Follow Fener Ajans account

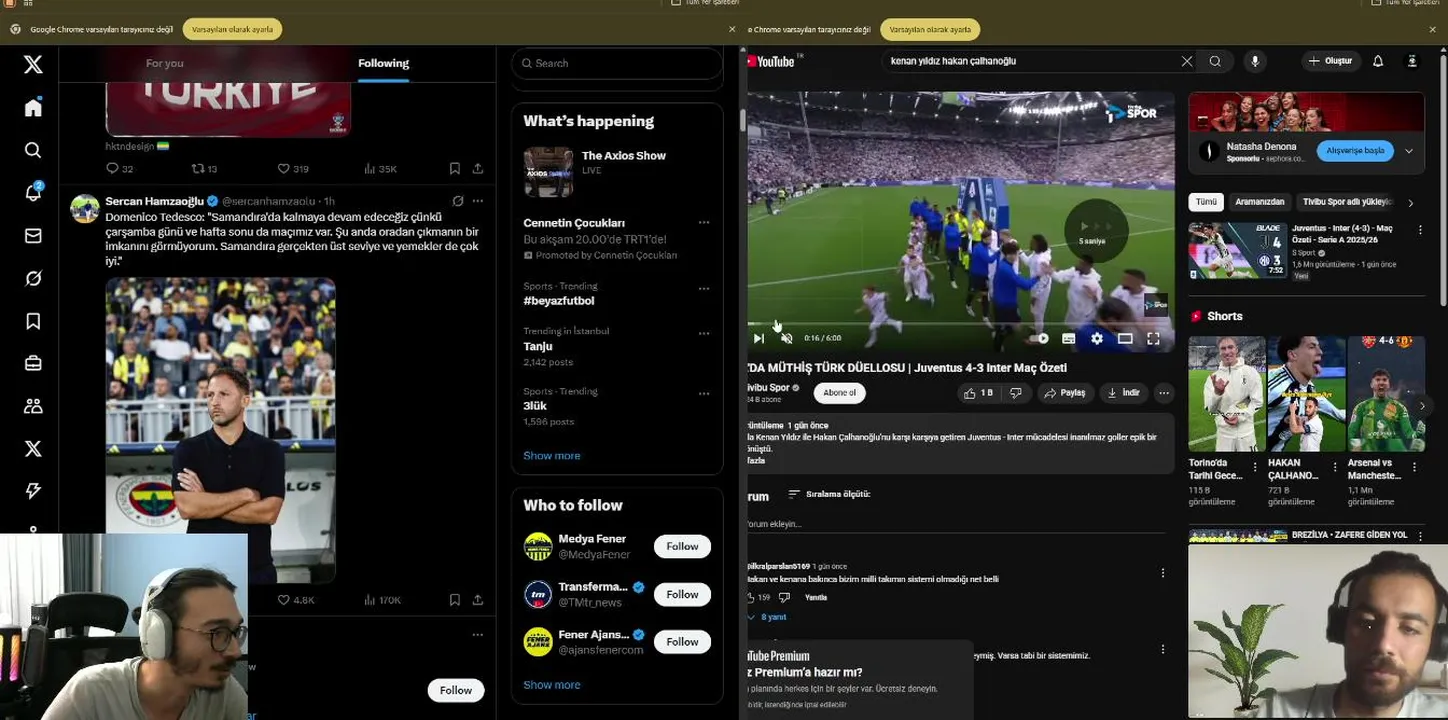682,642
